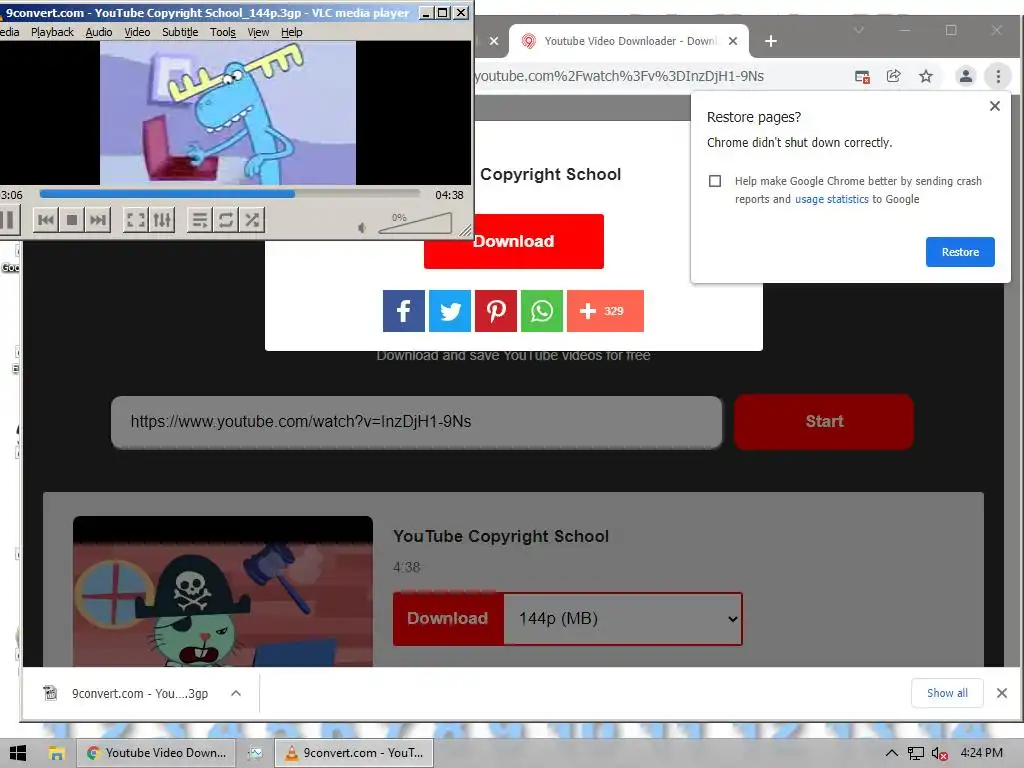Open VLC Audio menu

[x=99, y=32]
